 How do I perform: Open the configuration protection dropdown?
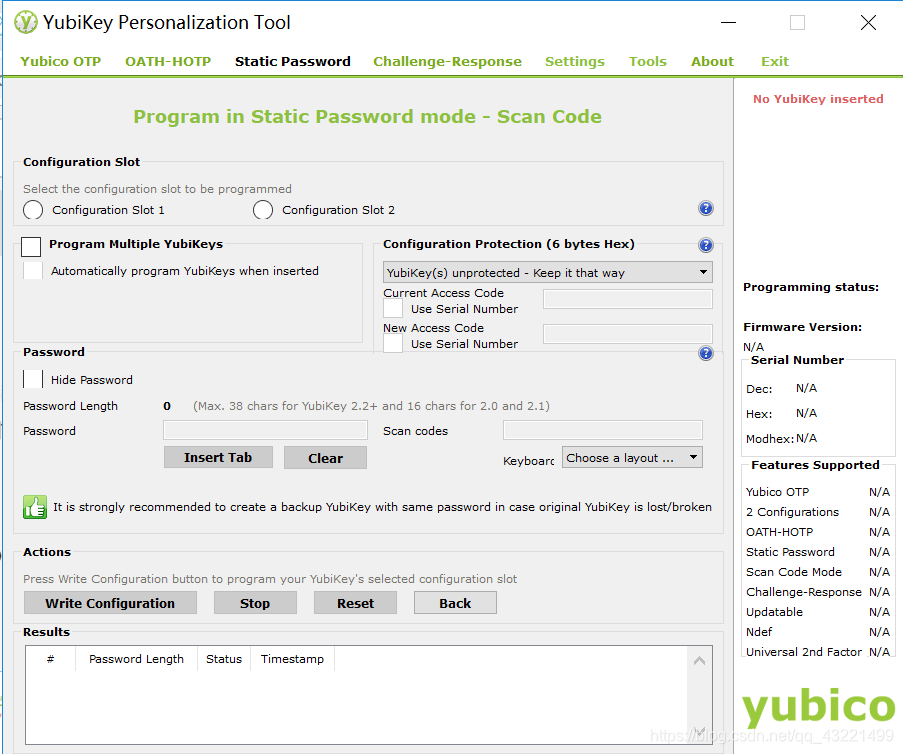click(x=548, y=272)
